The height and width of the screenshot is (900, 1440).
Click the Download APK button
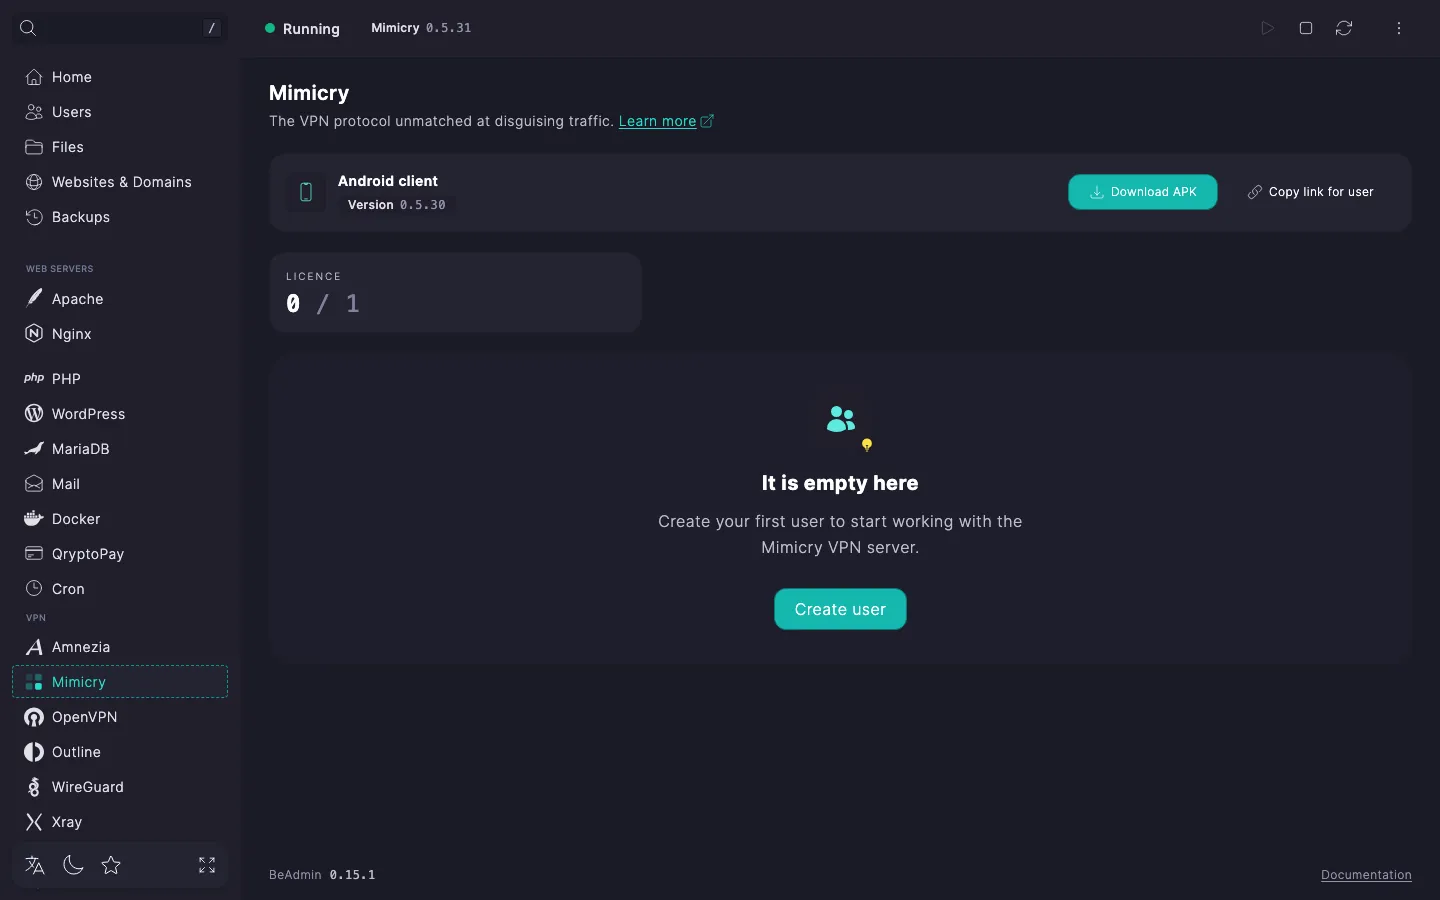(x=1143, y=192)
